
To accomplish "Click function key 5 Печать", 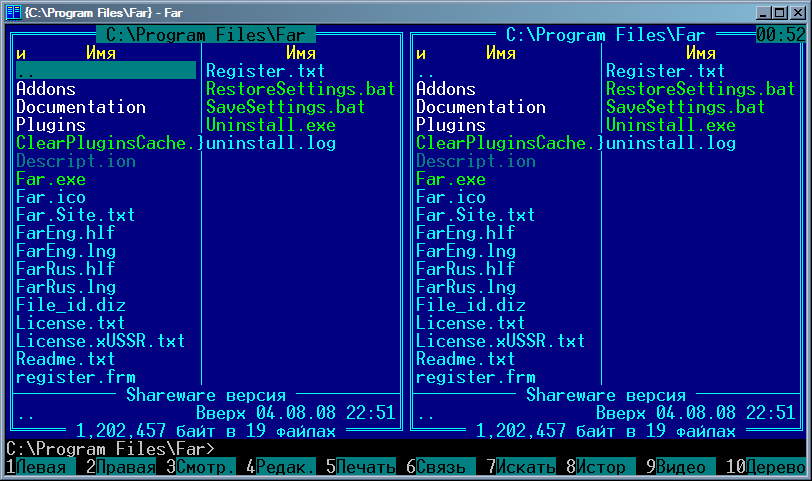I will coord(360,467).
